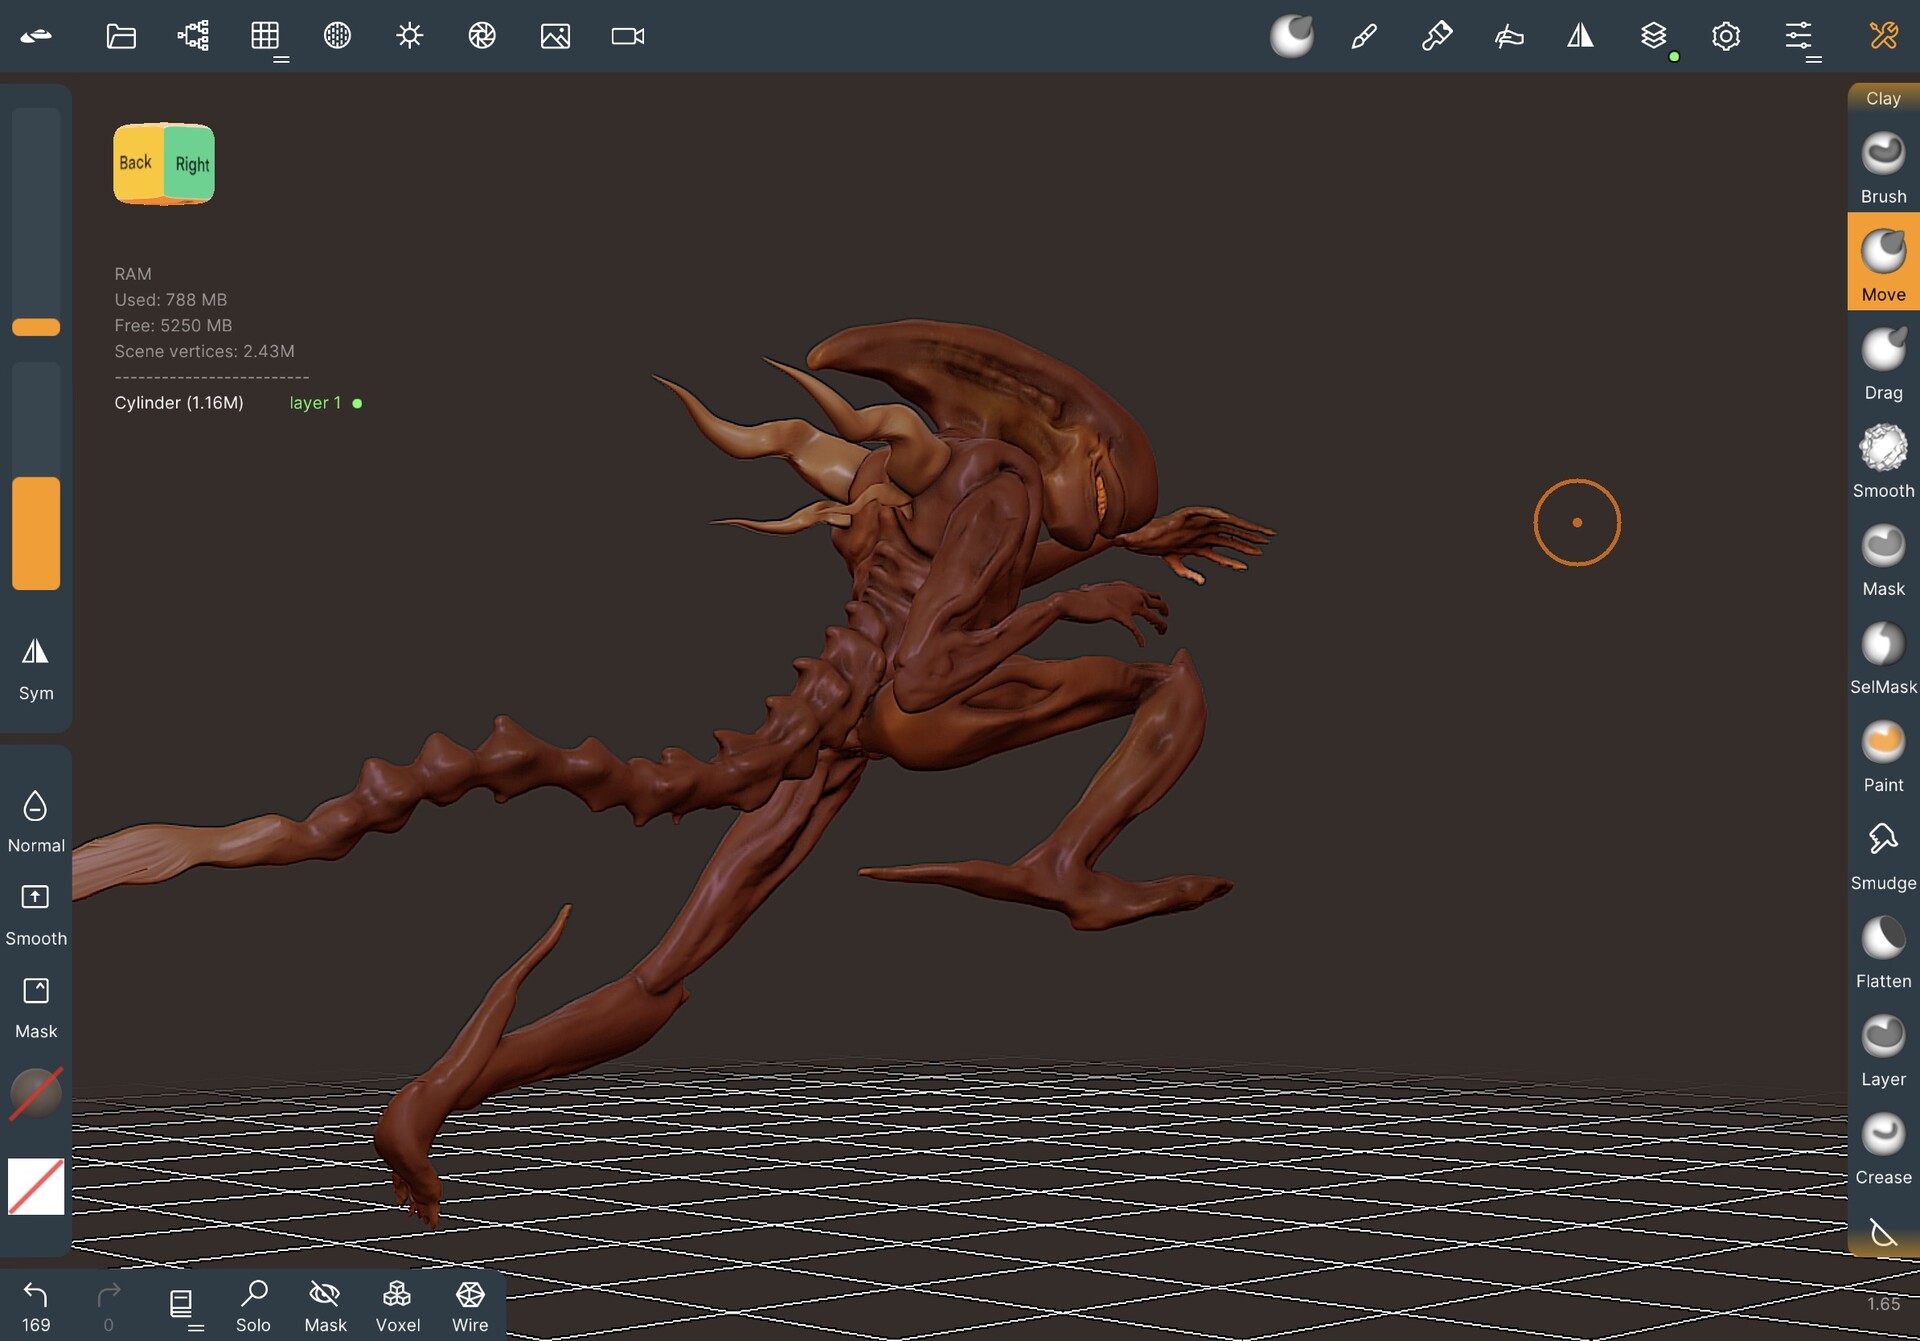Select the Clay brush tool

(x=1882, y=98)
